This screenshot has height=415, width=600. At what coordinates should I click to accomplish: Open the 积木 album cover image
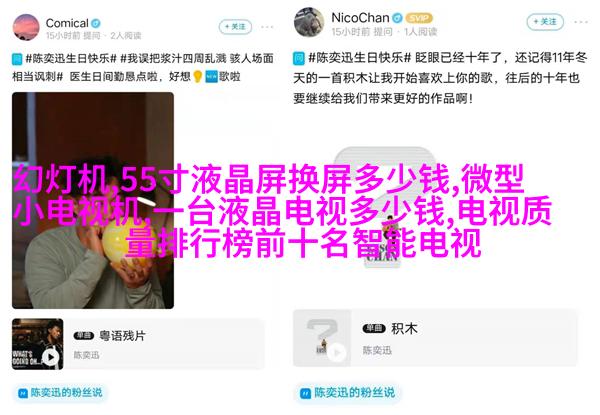point(322,338)
